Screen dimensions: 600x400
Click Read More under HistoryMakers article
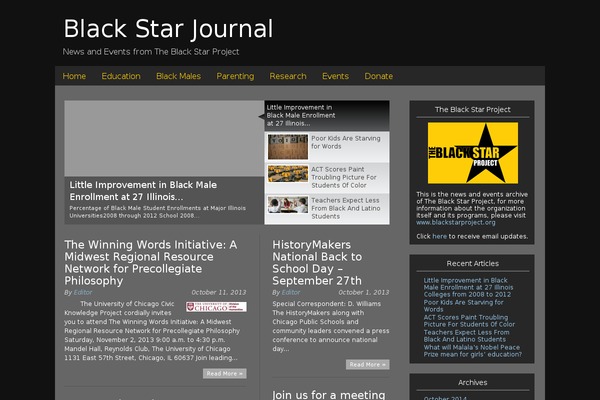pos(368,364)
